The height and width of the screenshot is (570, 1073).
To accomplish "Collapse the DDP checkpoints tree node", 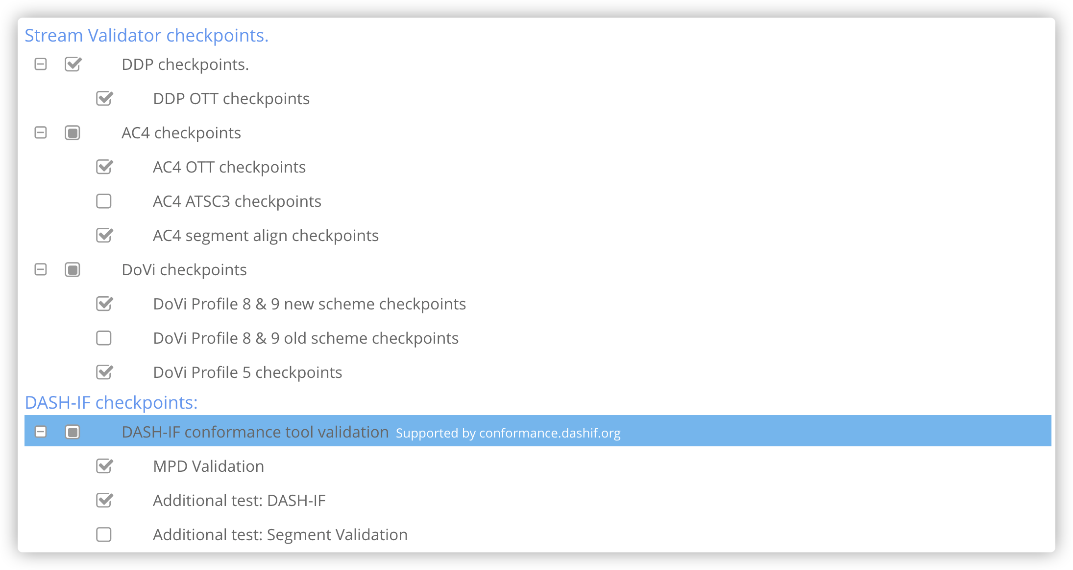I will point(41,64).
